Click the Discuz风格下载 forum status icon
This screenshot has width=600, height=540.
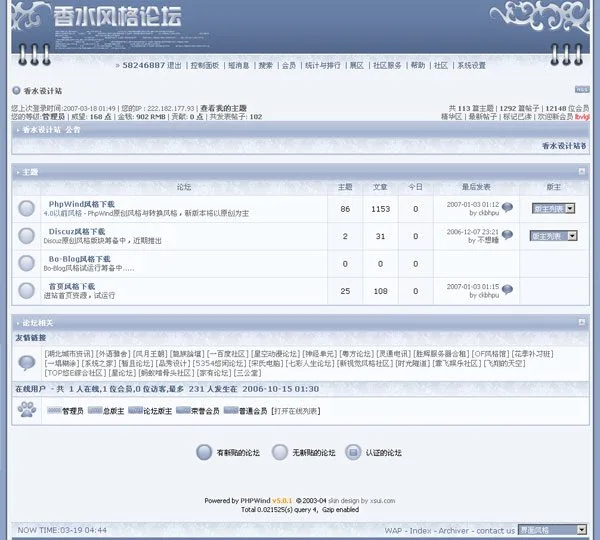[27, 236]
